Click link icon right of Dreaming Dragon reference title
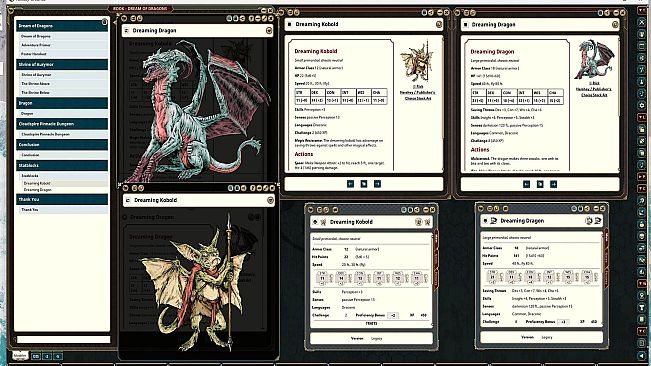 (615, 25)
